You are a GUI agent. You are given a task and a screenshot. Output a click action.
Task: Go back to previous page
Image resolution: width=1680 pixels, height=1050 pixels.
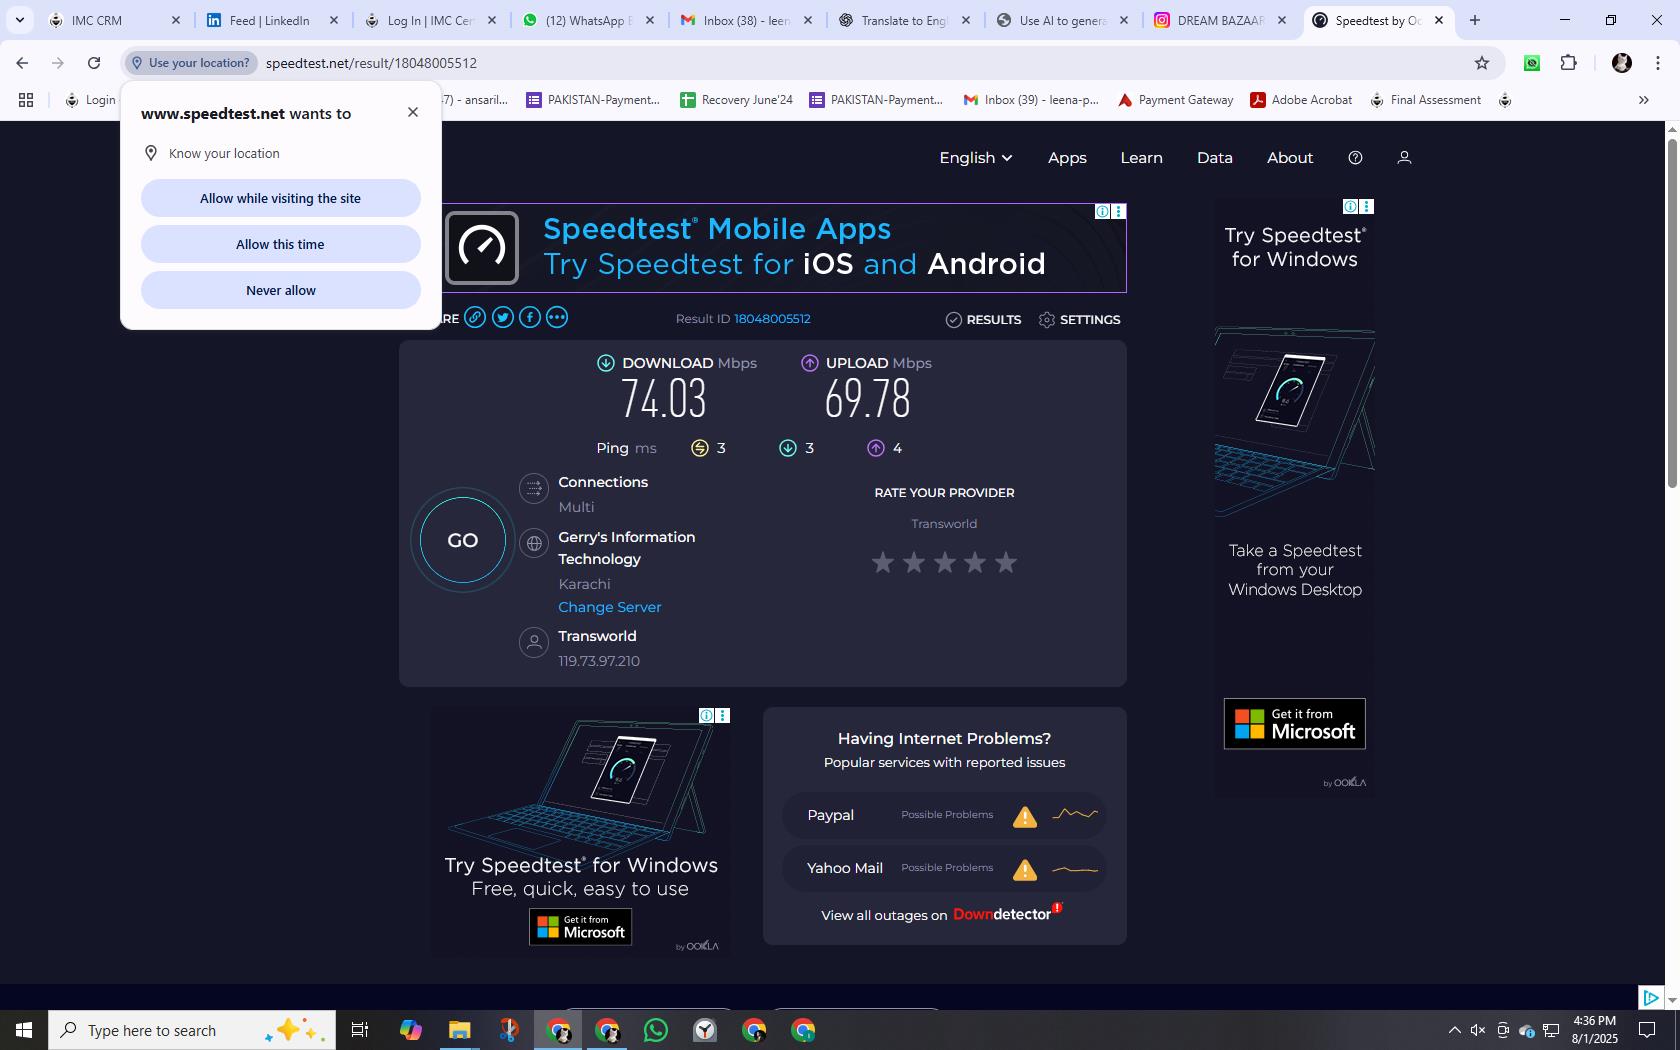coord(22,63)
